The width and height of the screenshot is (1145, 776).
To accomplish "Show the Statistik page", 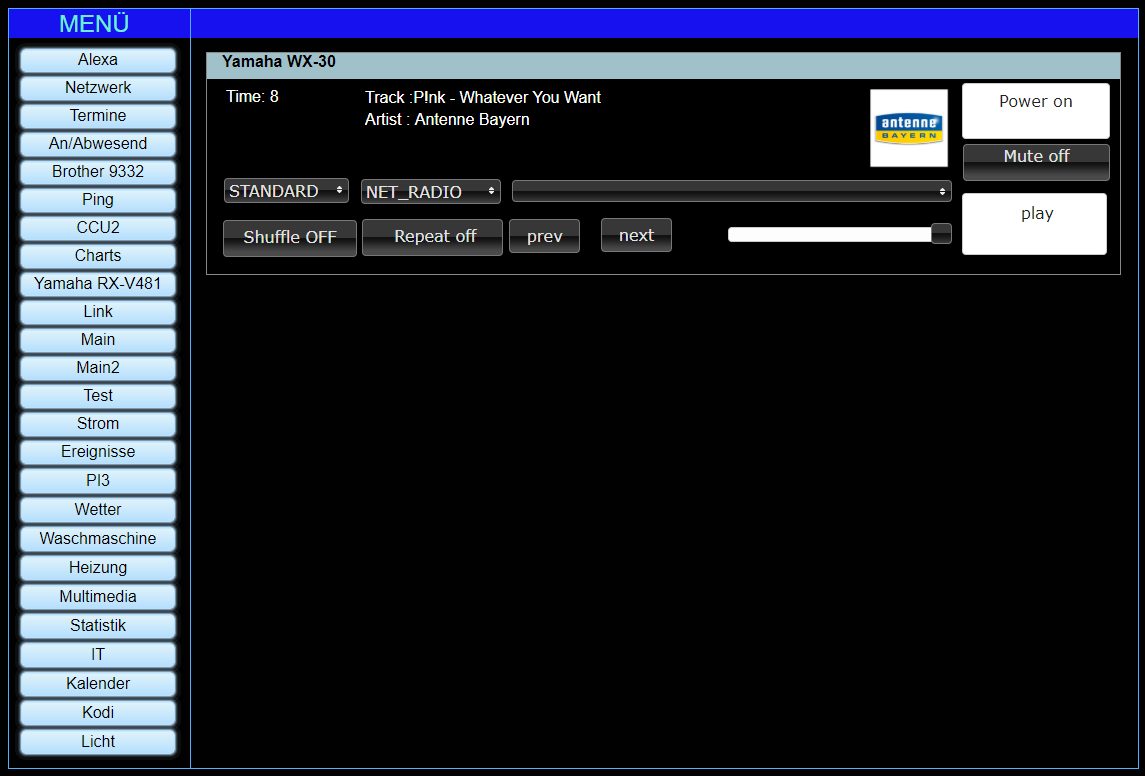I will tap(98, 626).
